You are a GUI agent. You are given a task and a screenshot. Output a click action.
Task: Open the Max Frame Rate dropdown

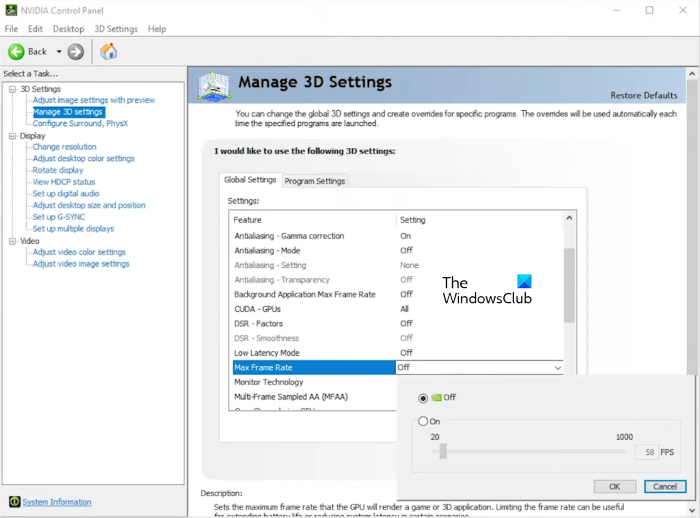tap(557, 368)
